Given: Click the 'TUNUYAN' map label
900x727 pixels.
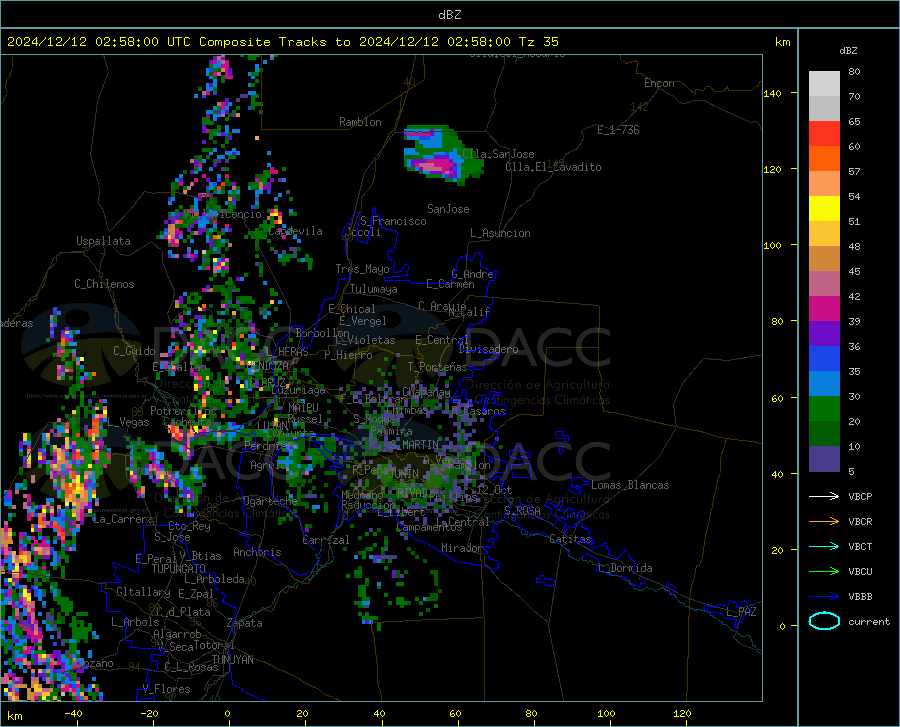Looking at the screenshot, I should pos(232,660).
